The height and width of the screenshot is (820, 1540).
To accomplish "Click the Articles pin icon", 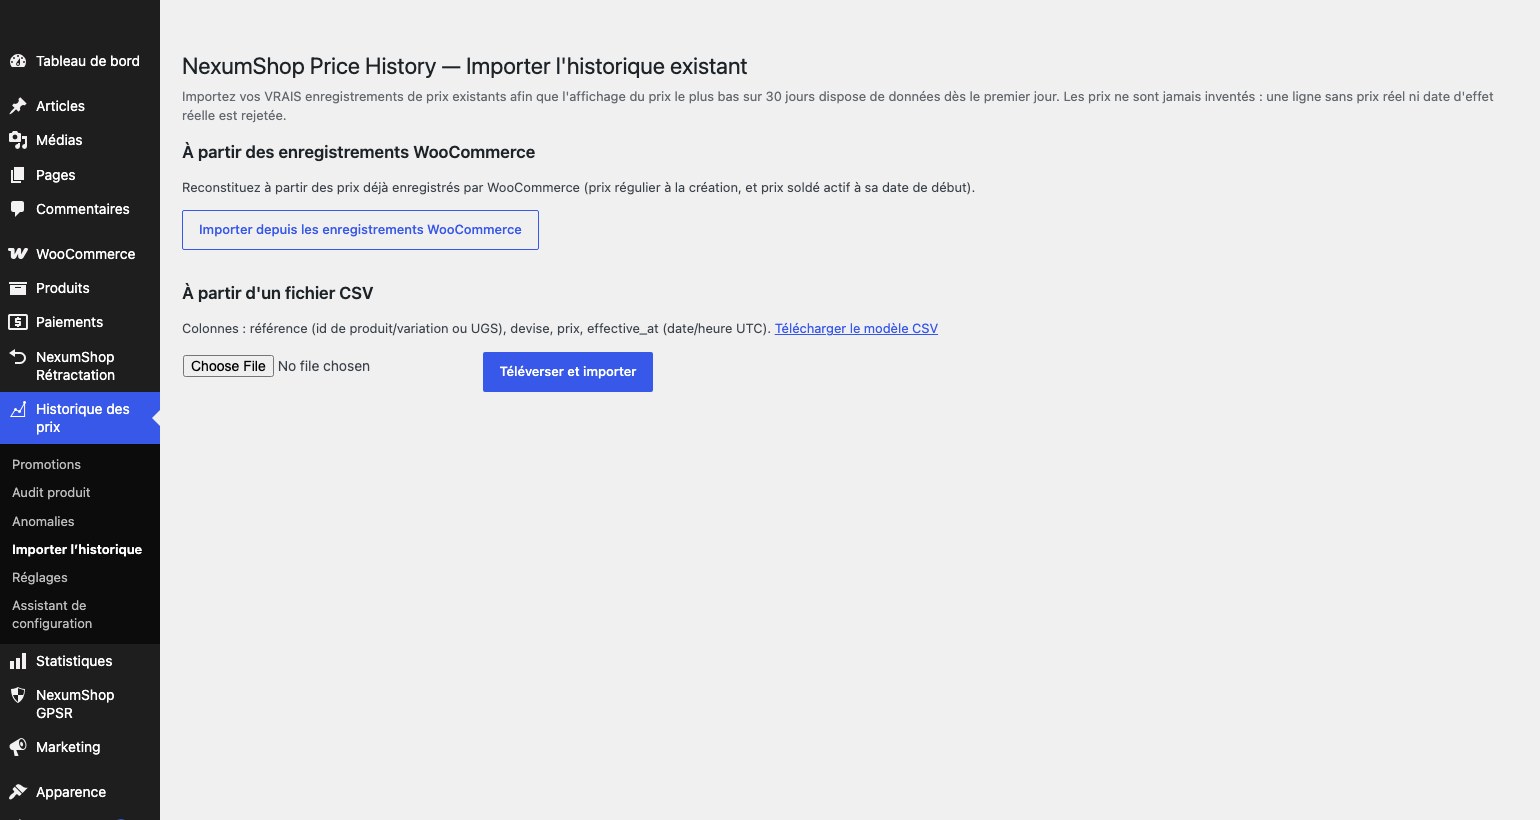I will (18, 106).
